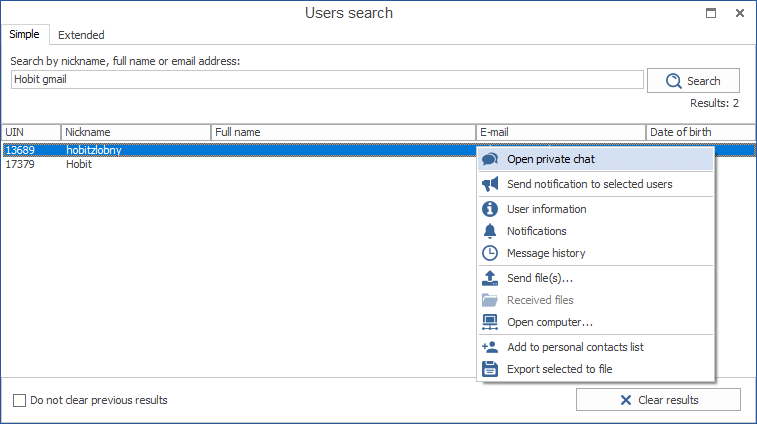The image size is (757, 424).
Task: Click the Add to personal contacts icon
Action: point(490,347)
